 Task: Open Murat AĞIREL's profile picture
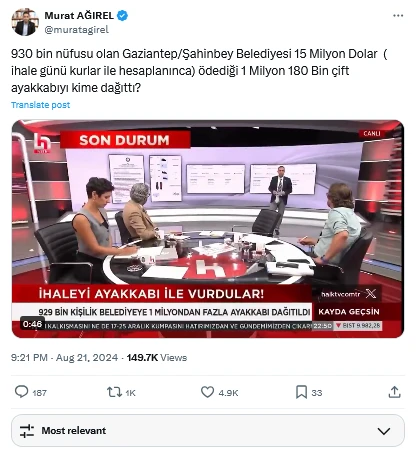pos(25,22)
